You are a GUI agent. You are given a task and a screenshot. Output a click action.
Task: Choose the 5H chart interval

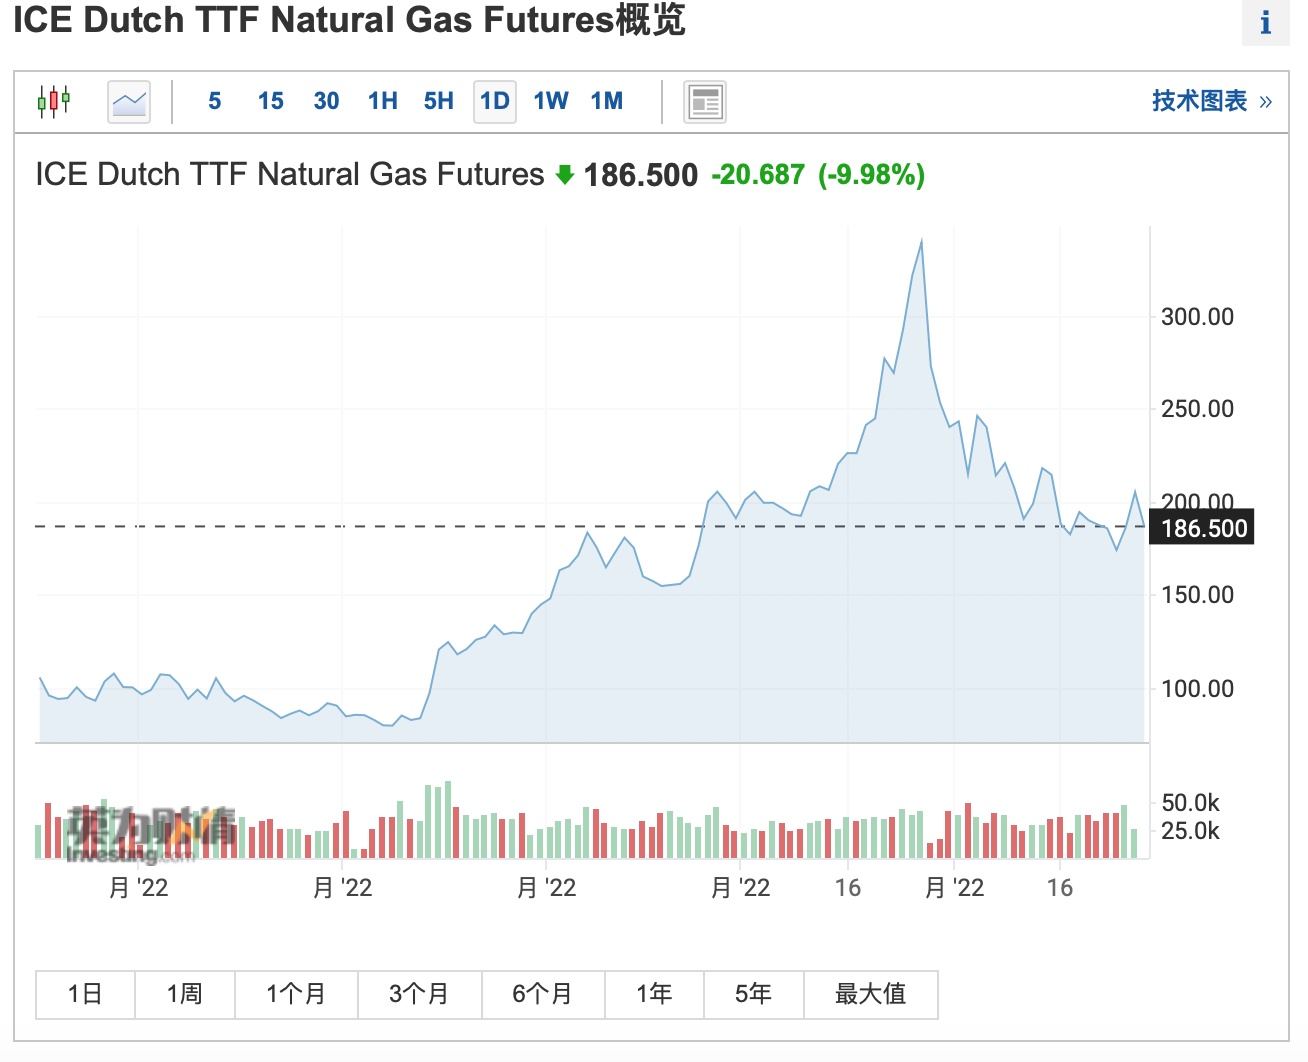[x=438, y=101]
